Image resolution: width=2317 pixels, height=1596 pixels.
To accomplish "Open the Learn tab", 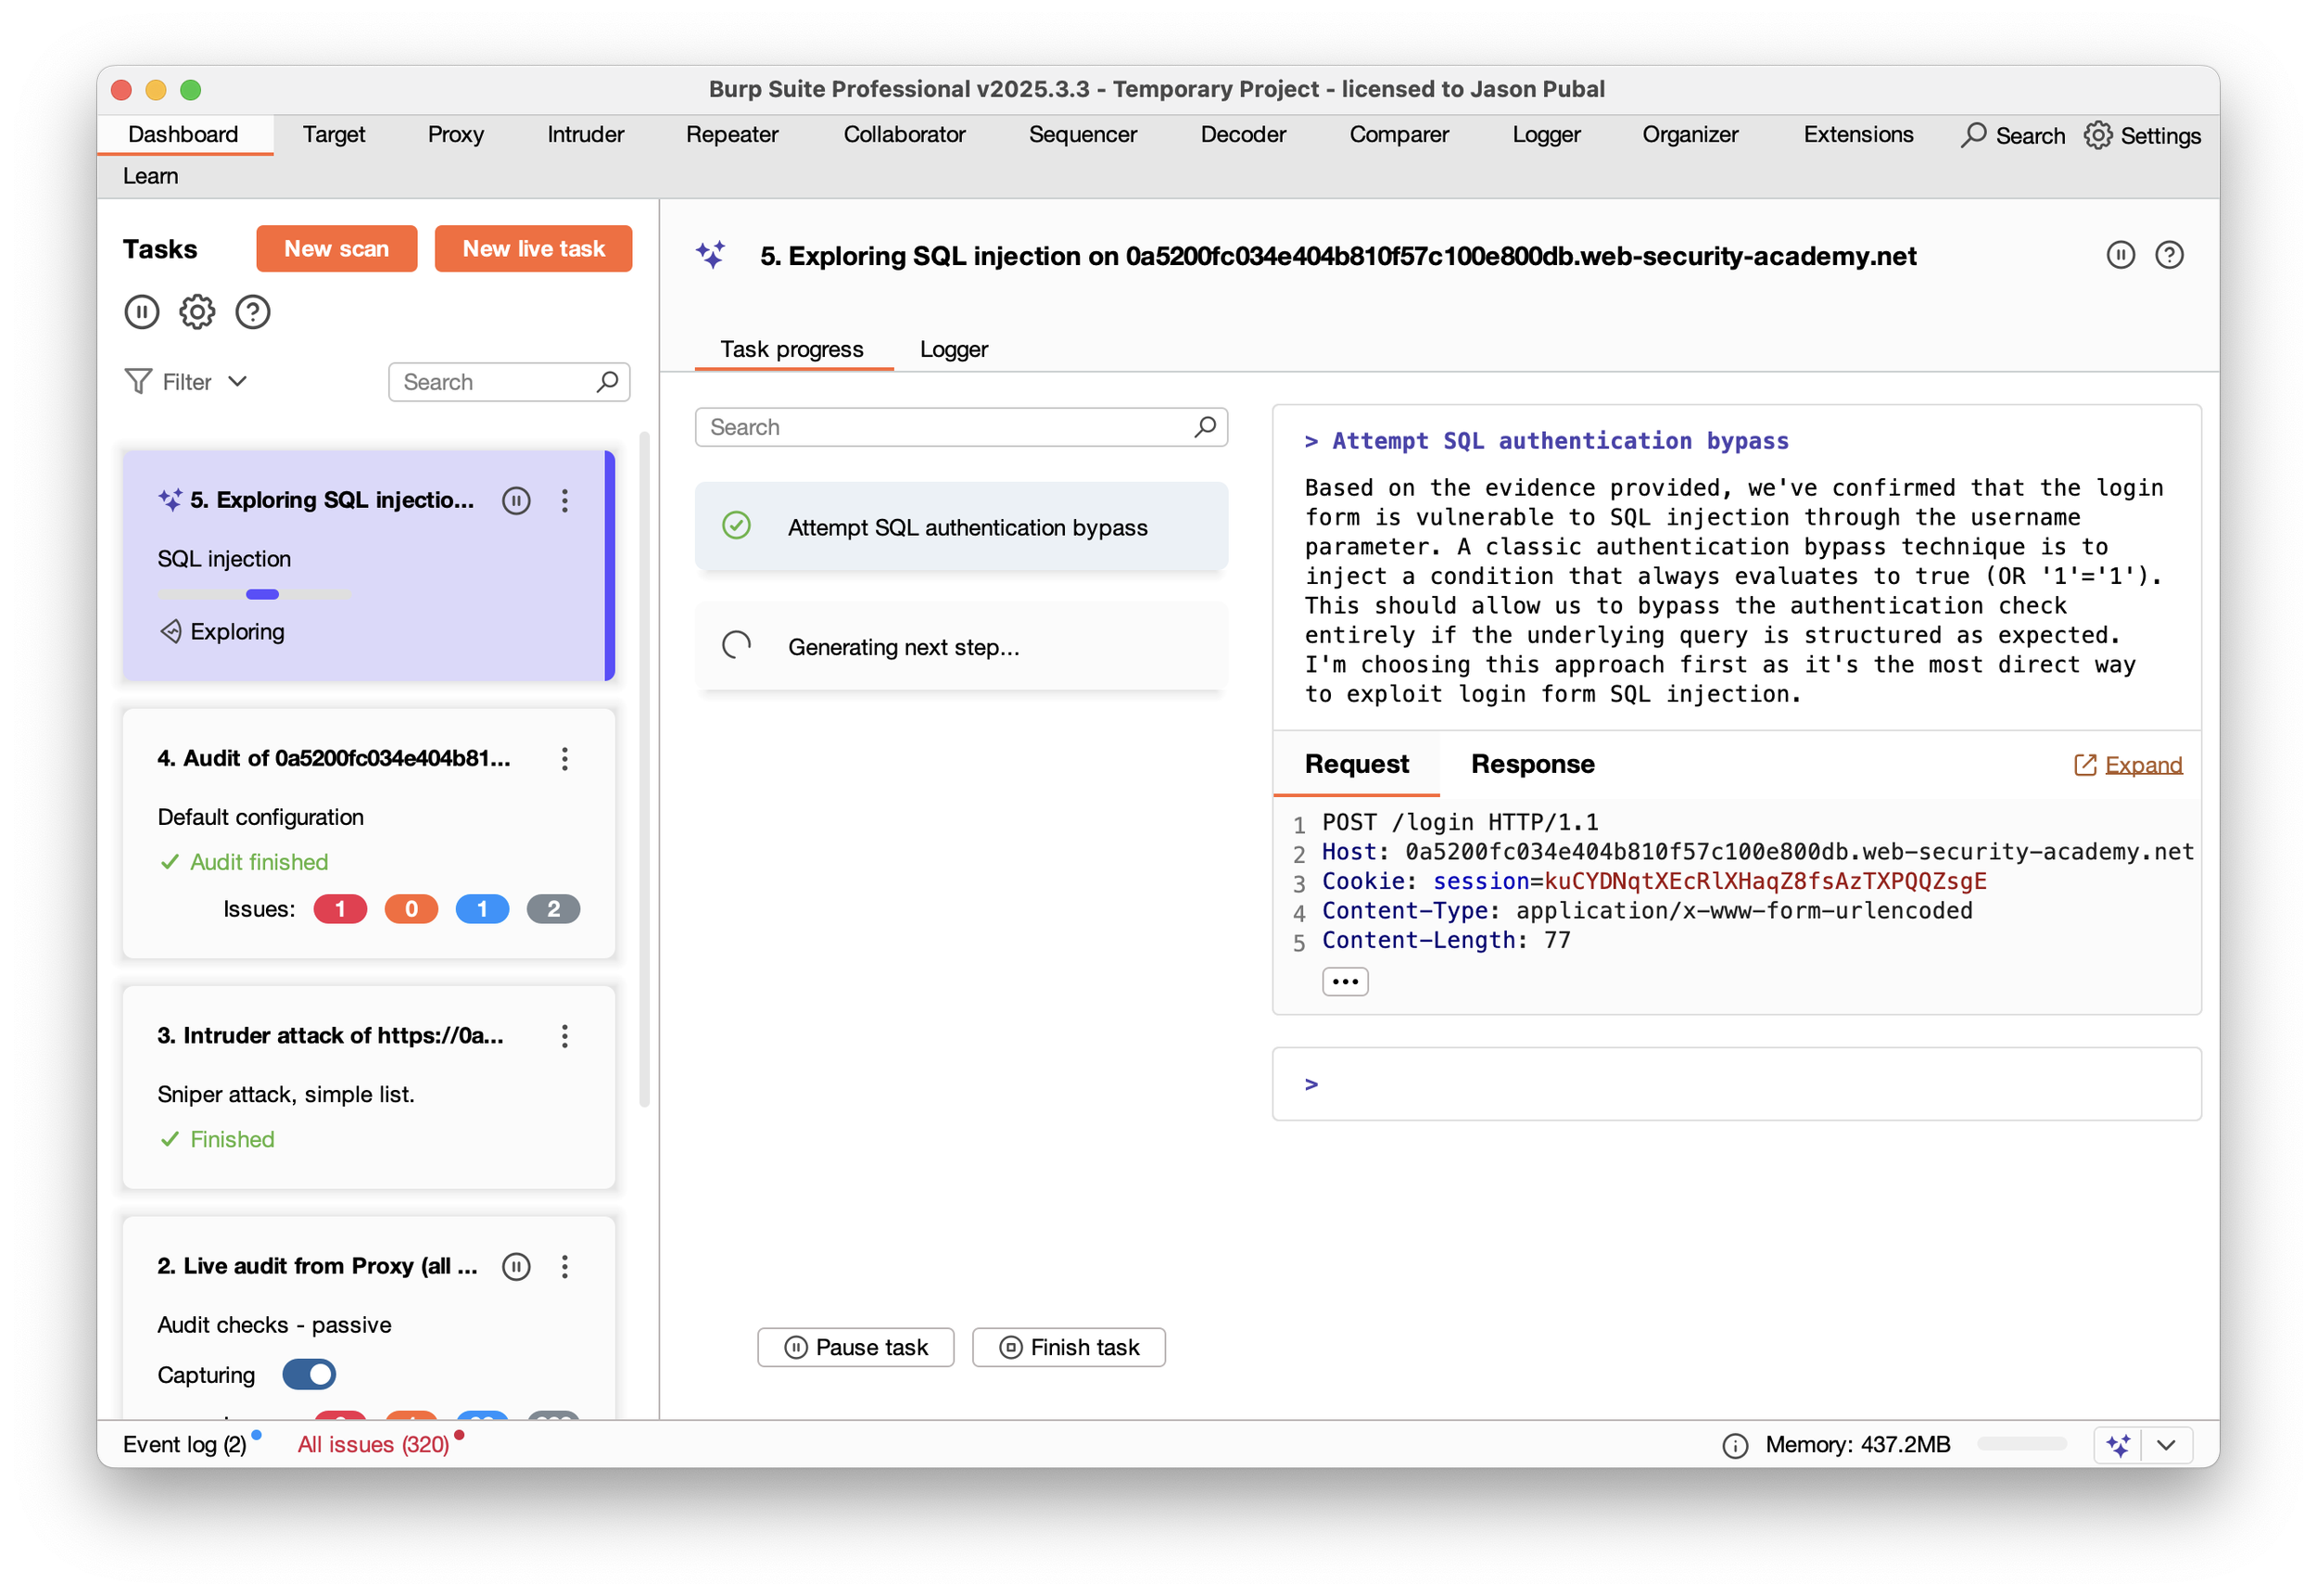I will [151, 177].
